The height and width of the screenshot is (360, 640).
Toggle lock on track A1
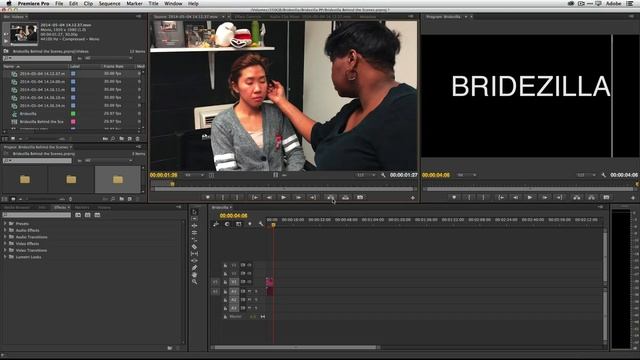[225, 291]
